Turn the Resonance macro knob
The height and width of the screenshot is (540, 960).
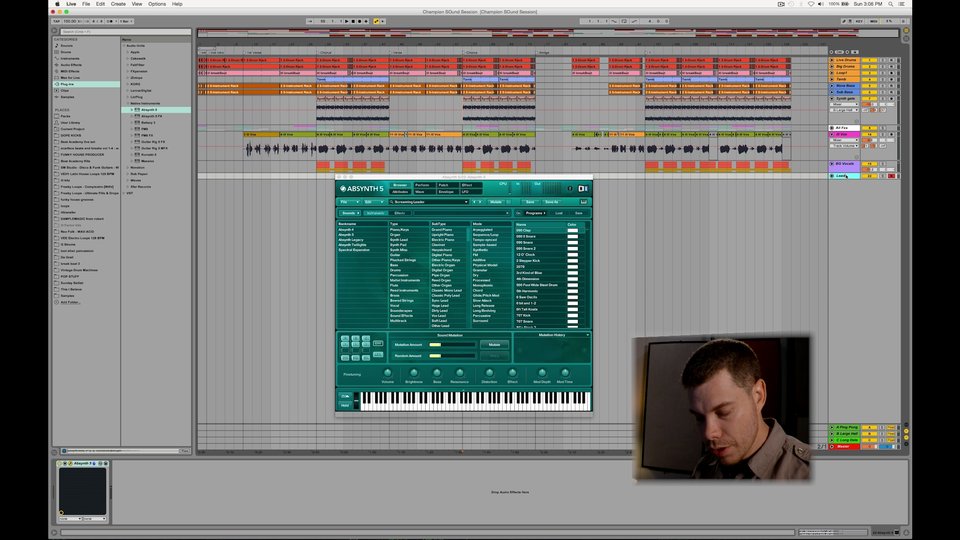coord(459,373)
